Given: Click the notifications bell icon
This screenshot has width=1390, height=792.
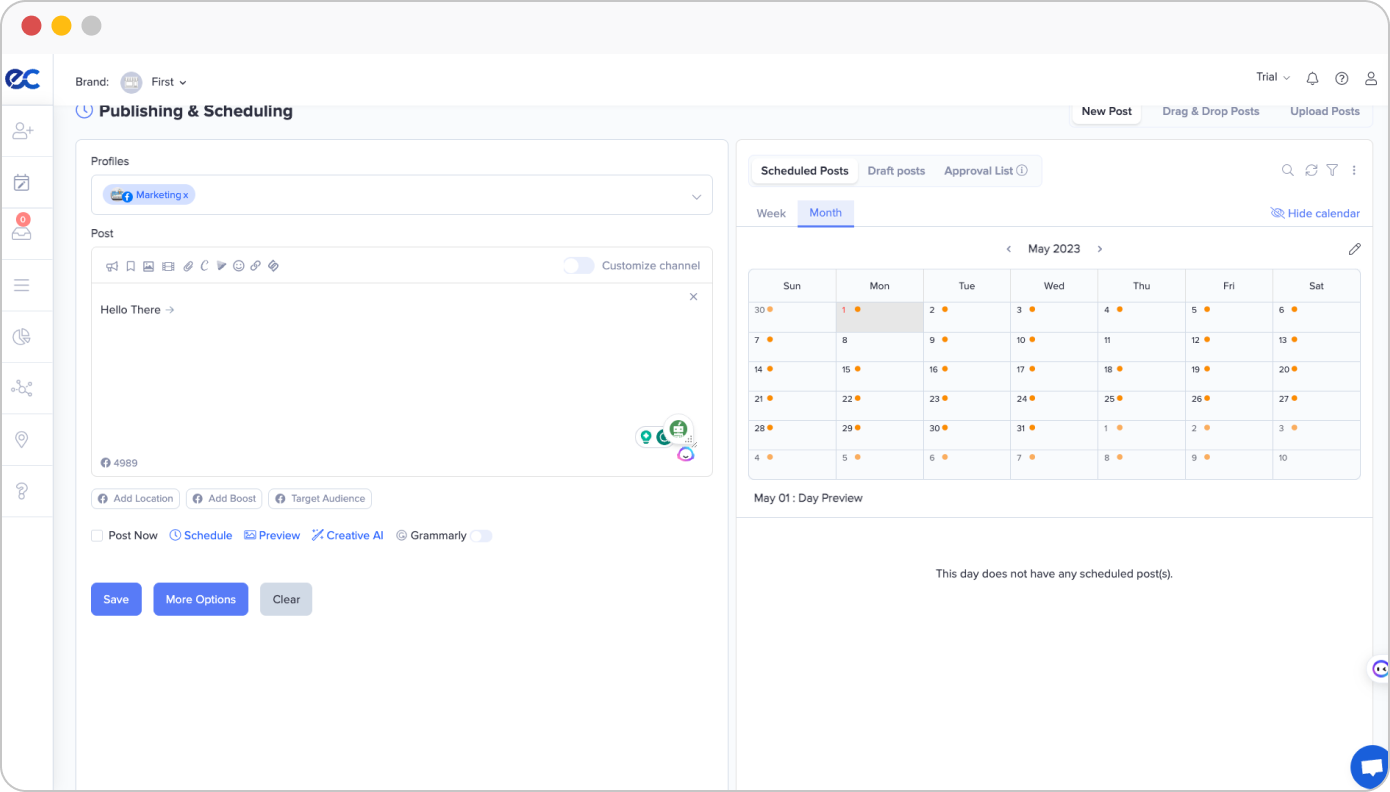Looking at the screenshot, I should click(x=1312, y=79).
